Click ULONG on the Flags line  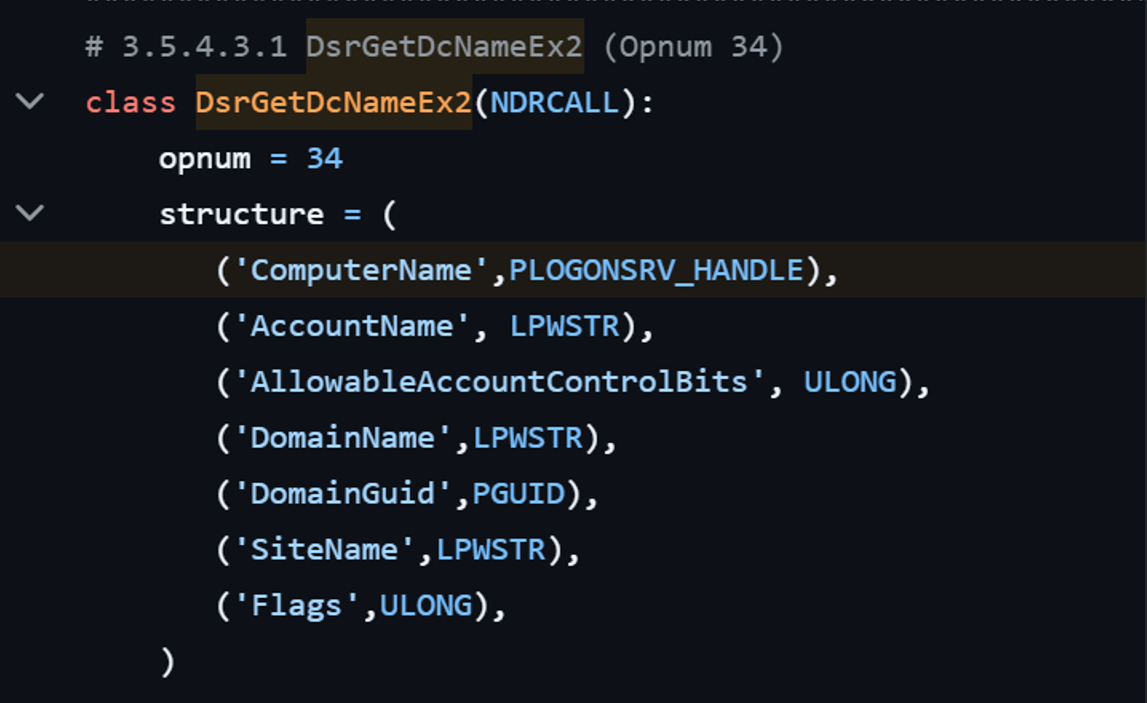pyautogui.click(x=426, y=606)
